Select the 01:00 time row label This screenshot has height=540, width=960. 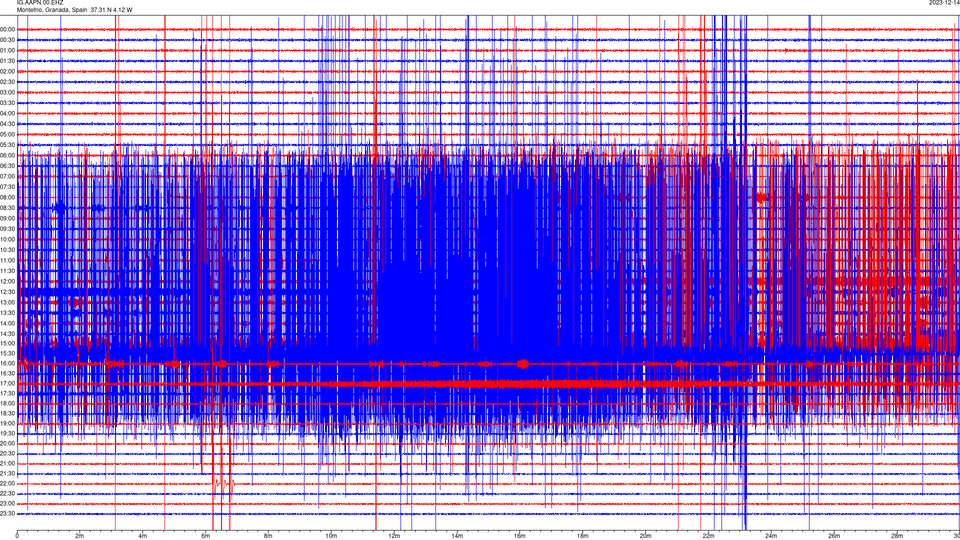point(7,50)
